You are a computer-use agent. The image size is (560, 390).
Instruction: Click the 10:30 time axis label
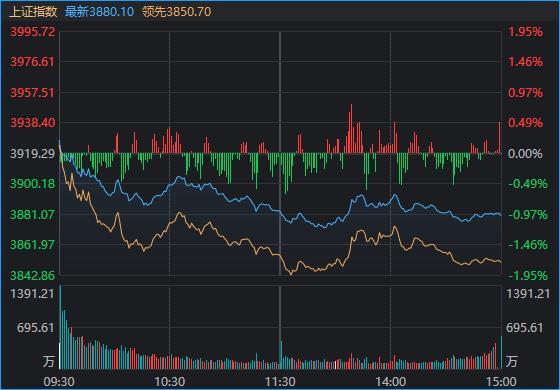169,382
